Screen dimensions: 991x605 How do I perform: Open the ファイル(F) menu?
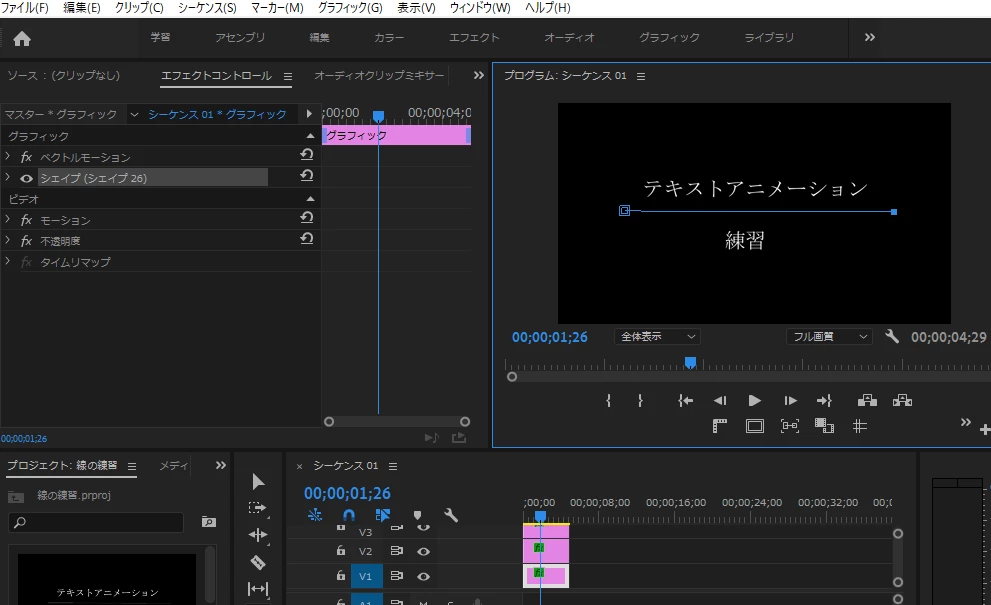click(x=25, y=8)
